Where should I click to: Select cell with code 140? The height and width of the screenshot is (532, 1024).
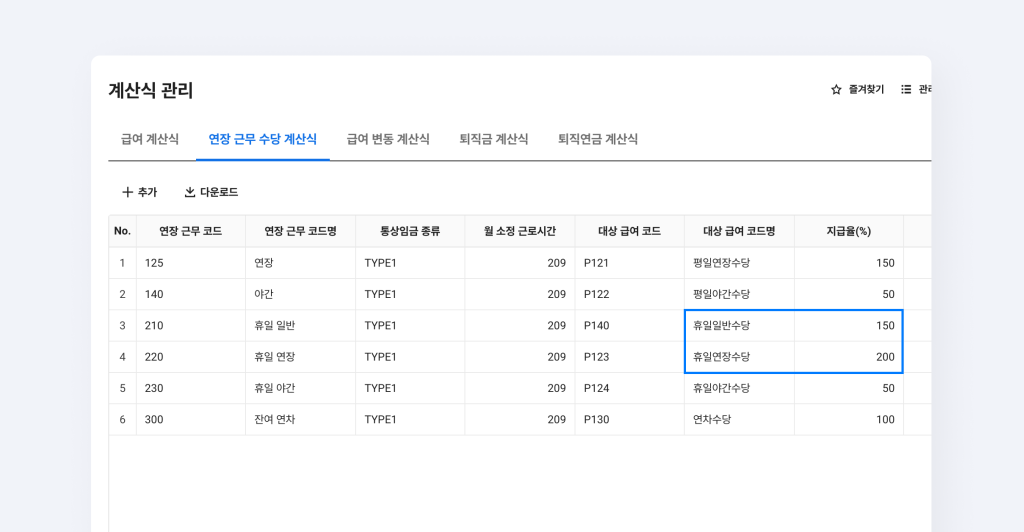pos(191,294)
